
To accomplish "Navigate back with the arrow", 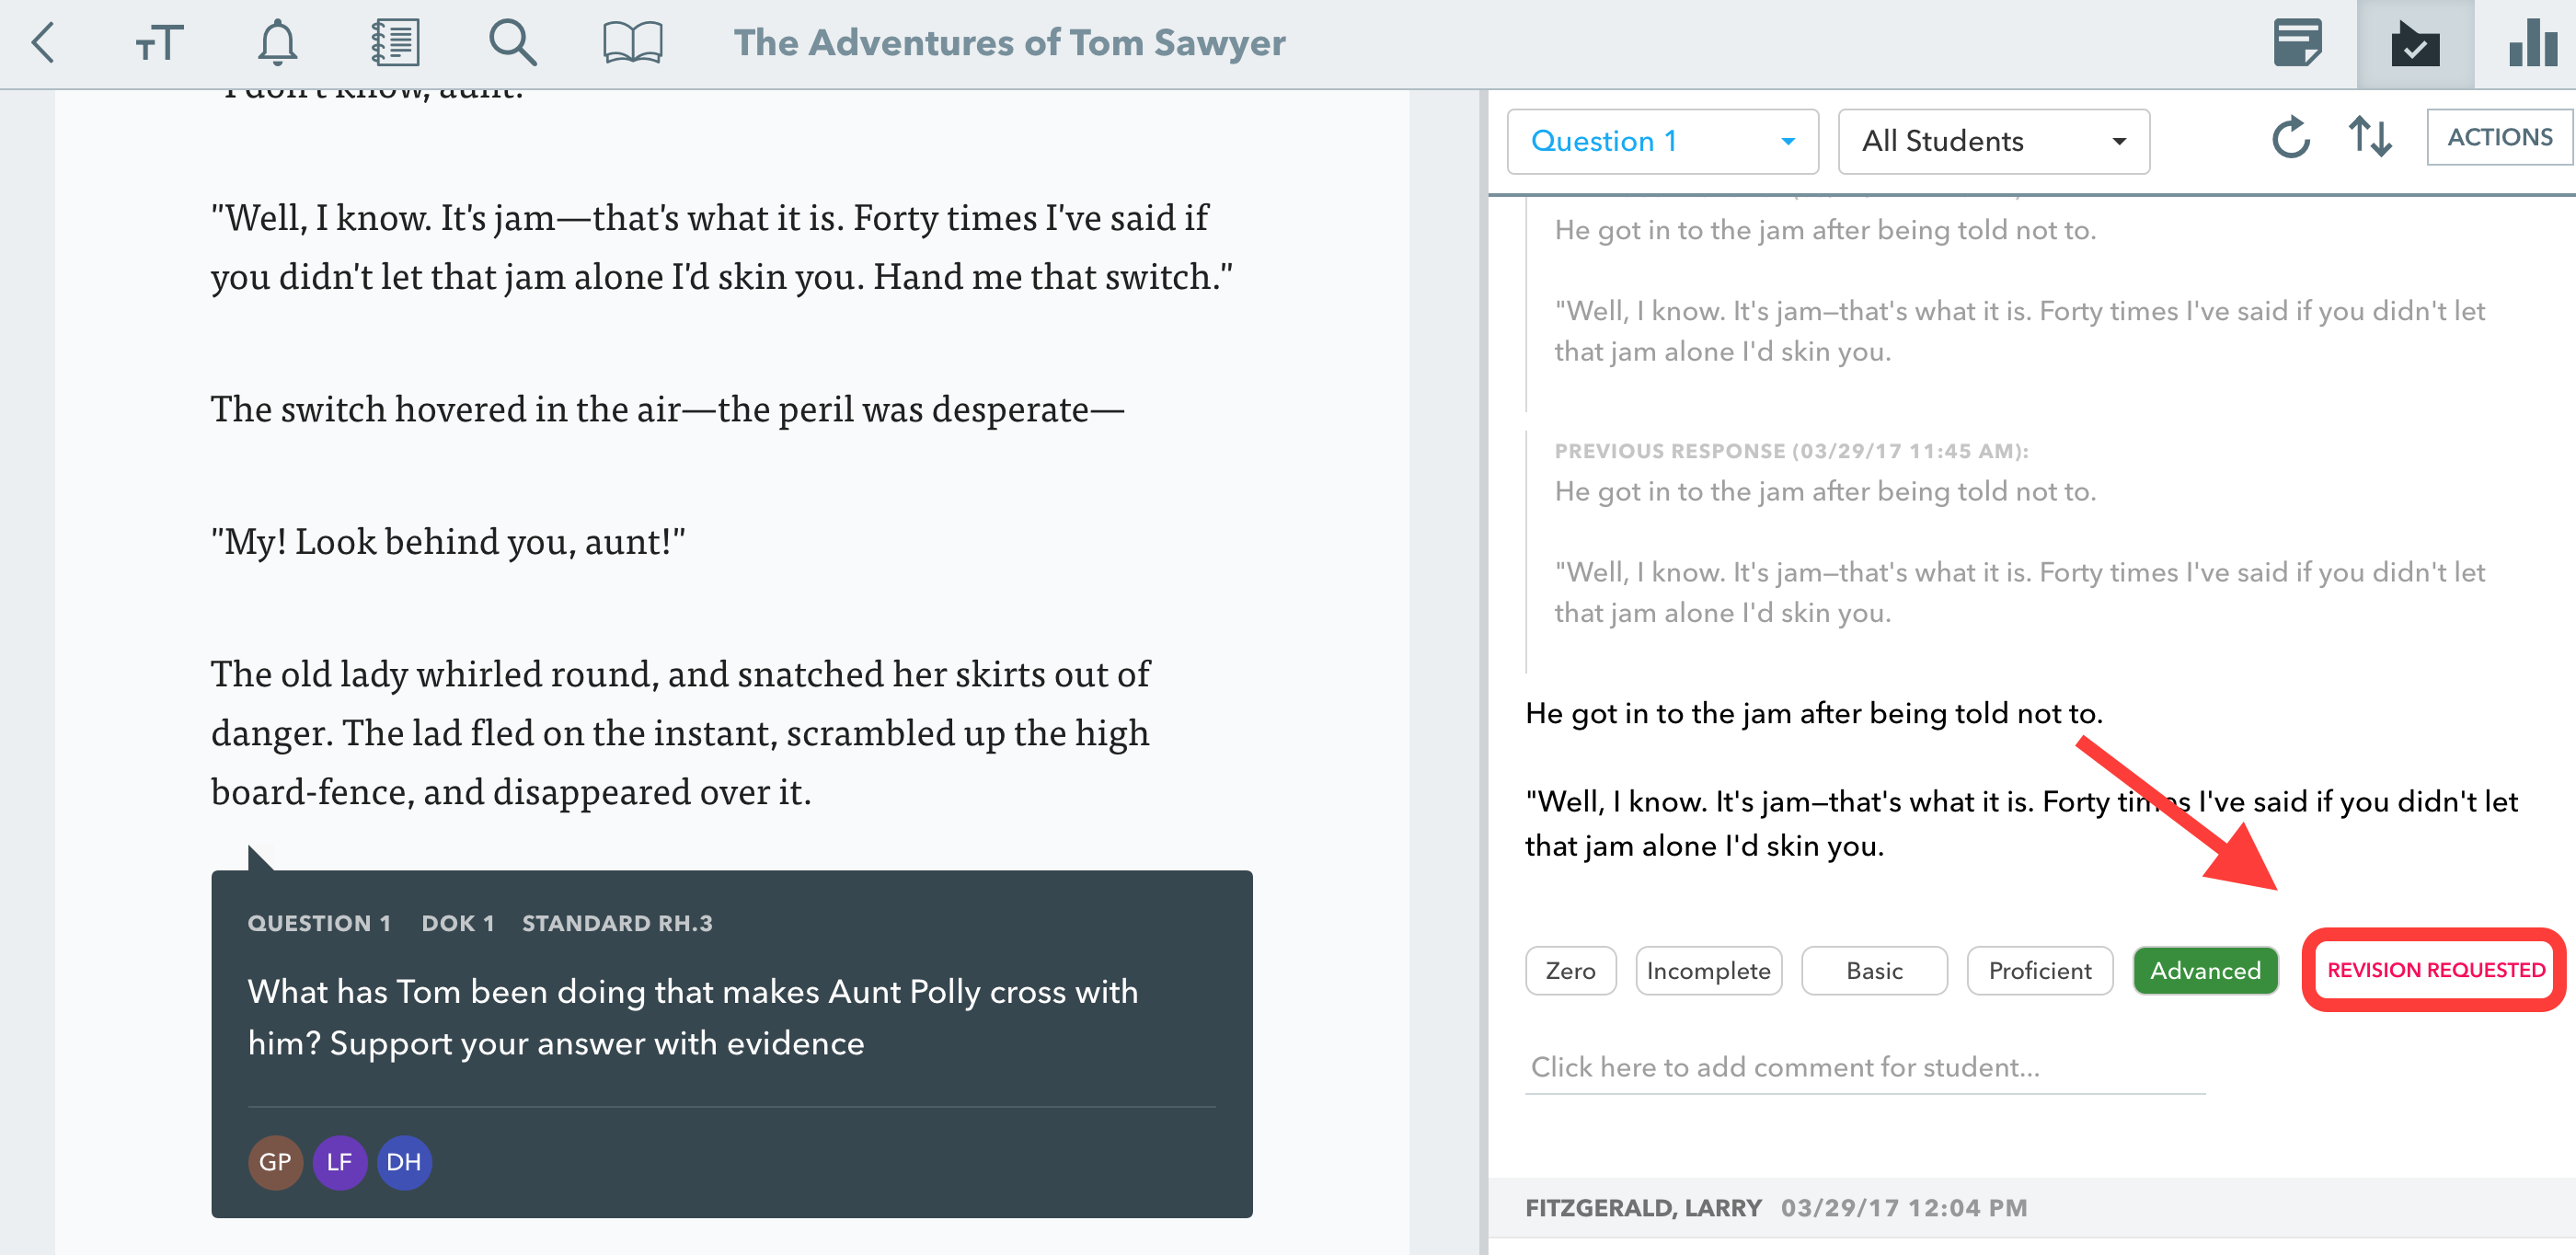I will [x=42, y=43].
